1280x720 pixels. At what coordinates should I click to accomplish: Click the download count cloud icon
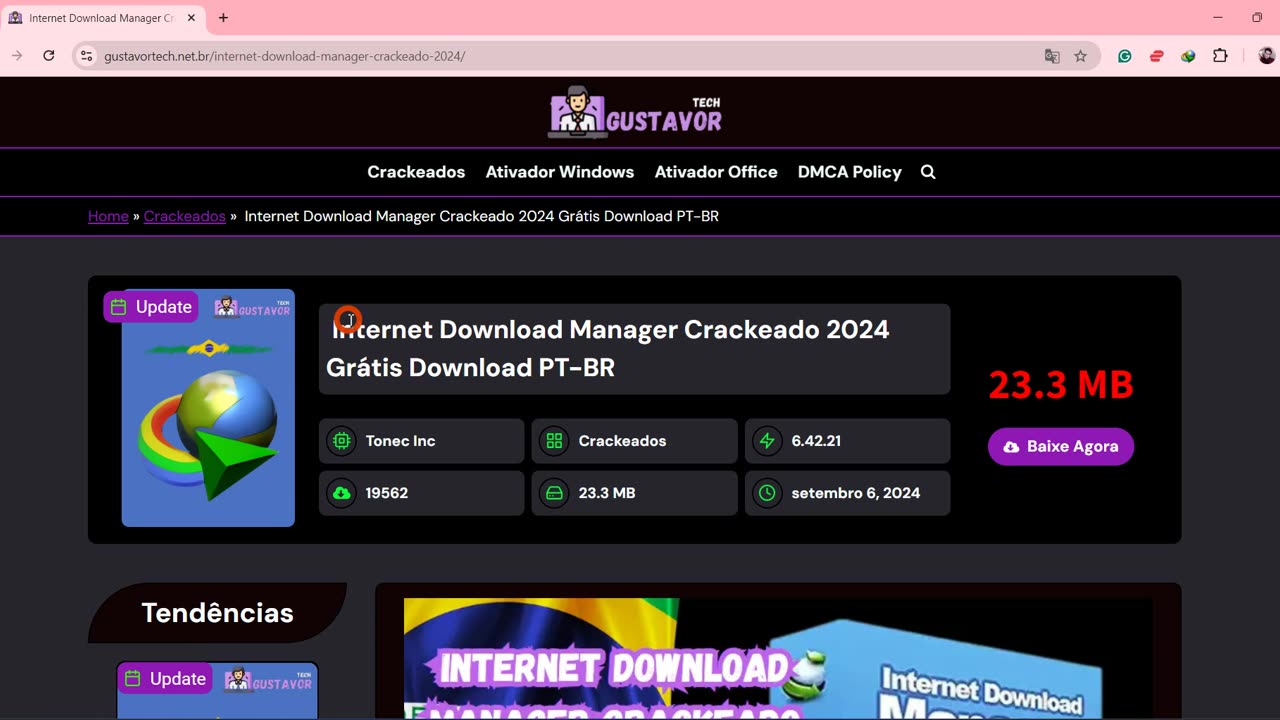(x=342, y=493)
